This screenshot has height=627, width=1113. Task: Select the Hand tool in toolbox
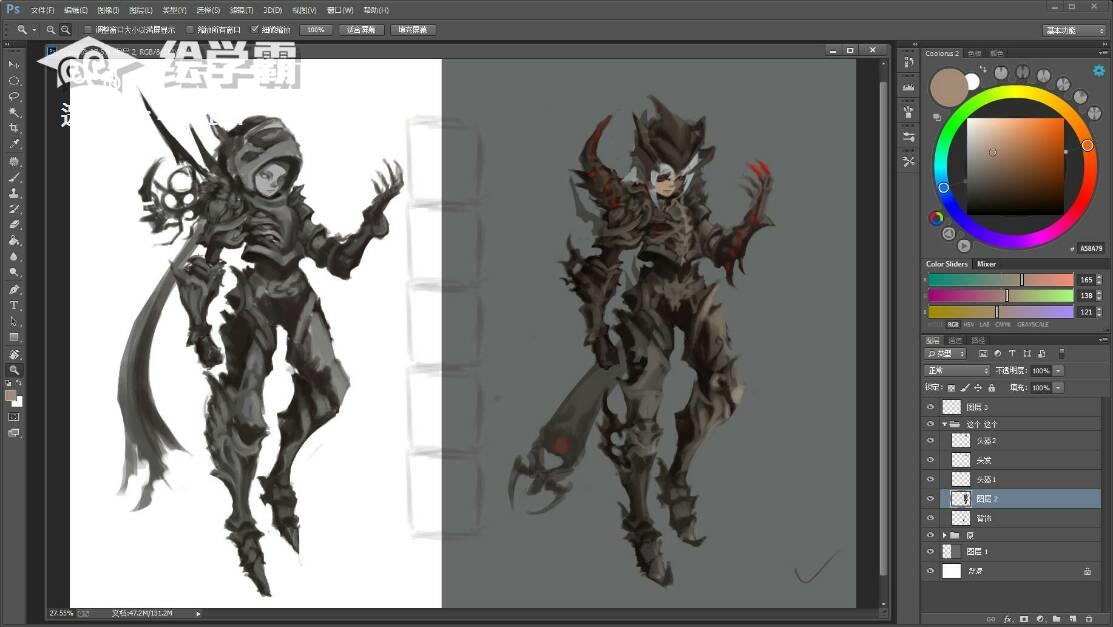(13, 354)
